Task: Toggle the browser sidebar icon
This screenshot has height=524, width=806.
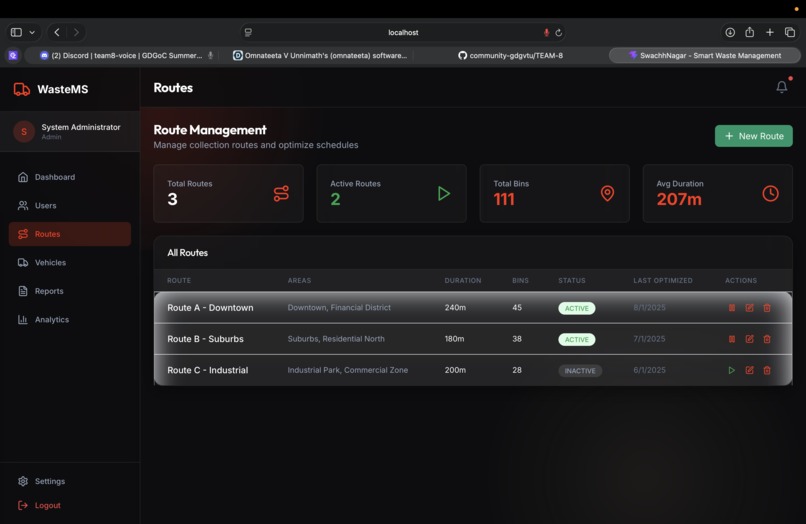Action: coord(16,32)
